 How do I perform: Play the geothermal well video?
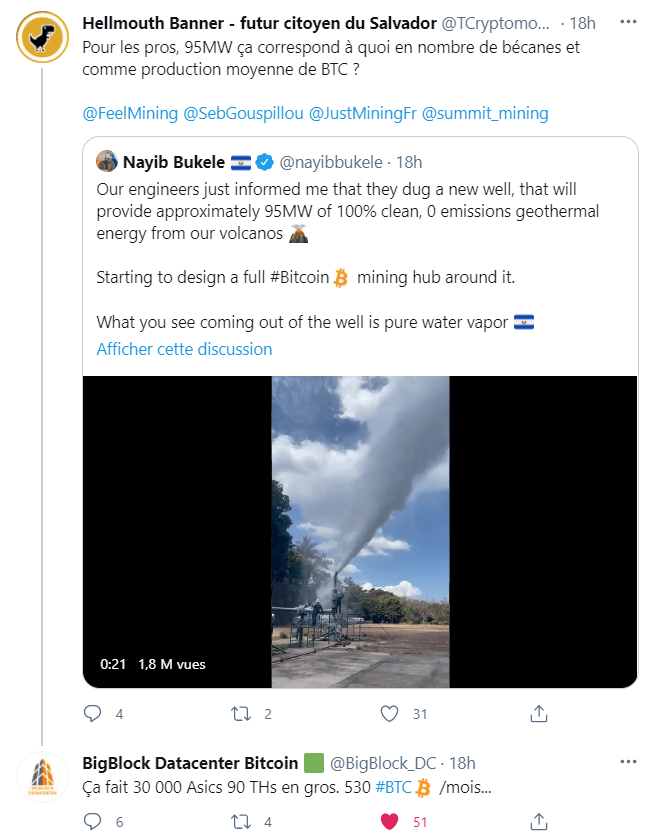[359, 531]
